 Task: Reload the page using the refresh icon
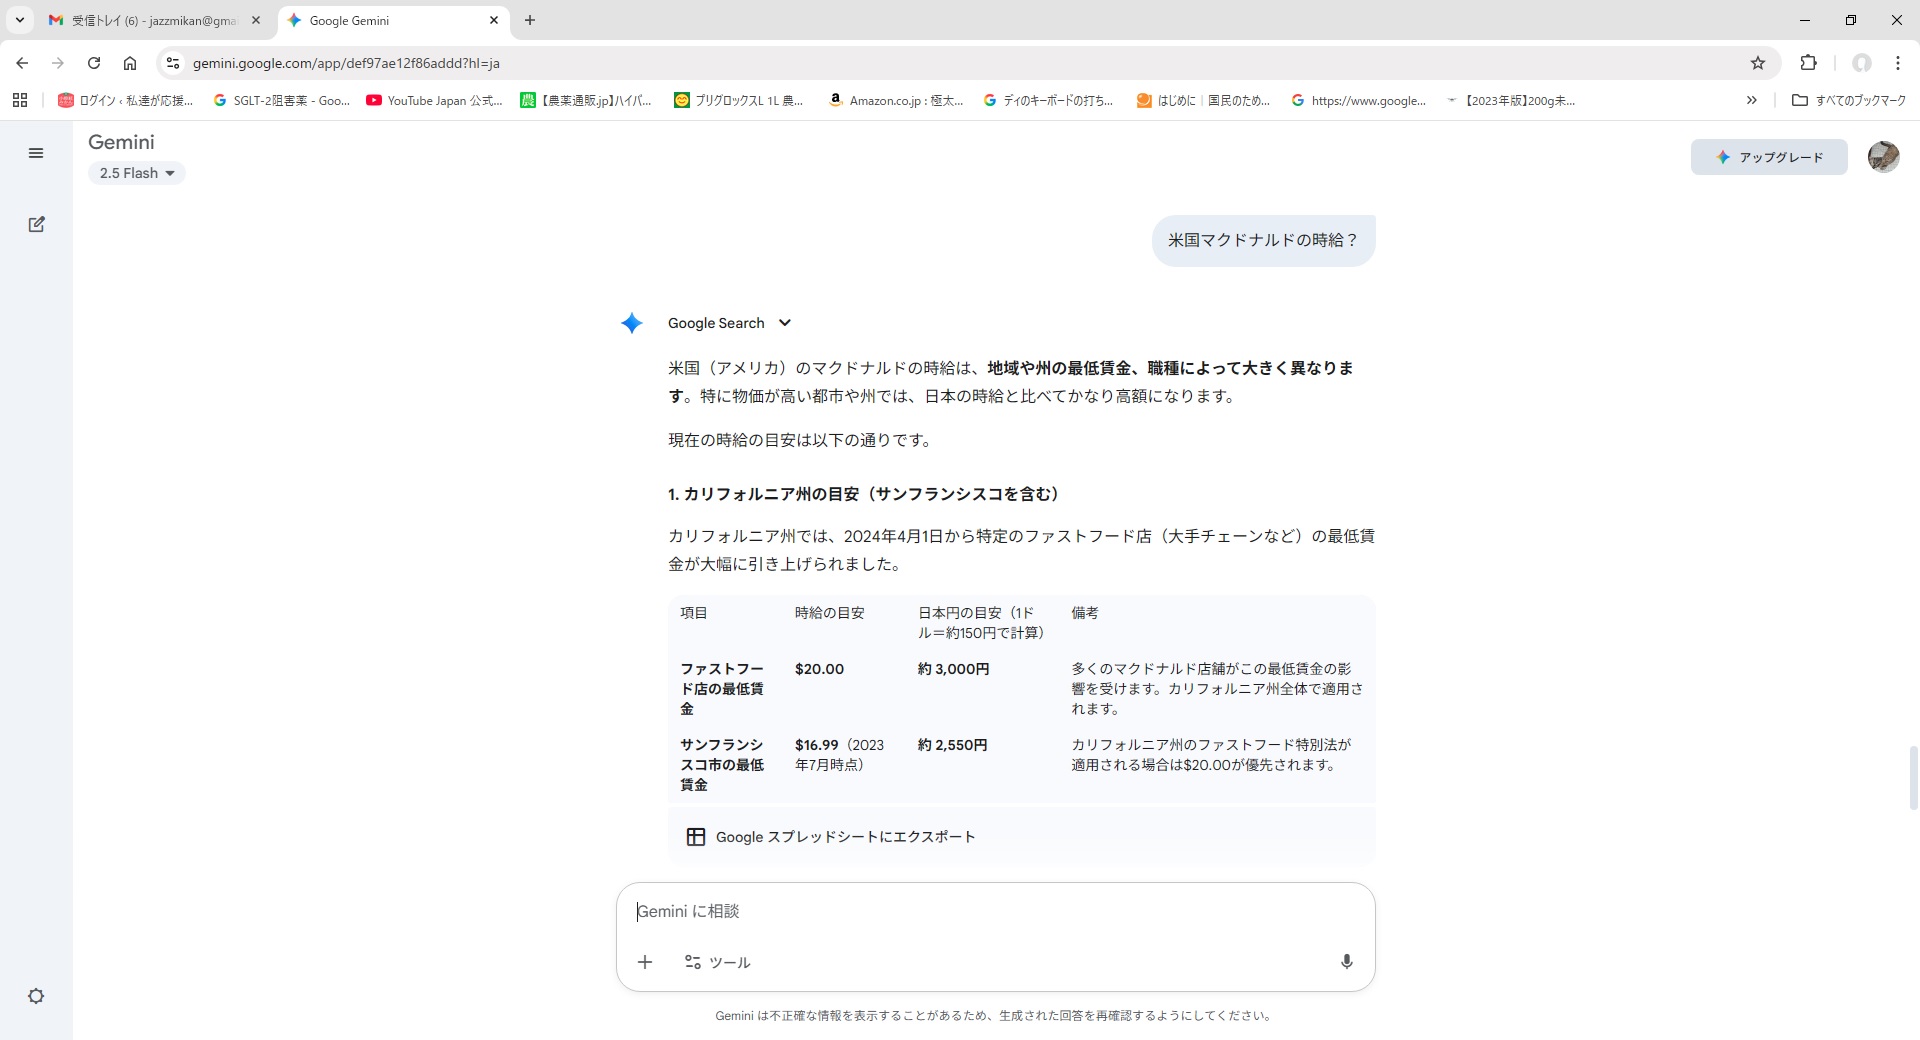point(94,63)
